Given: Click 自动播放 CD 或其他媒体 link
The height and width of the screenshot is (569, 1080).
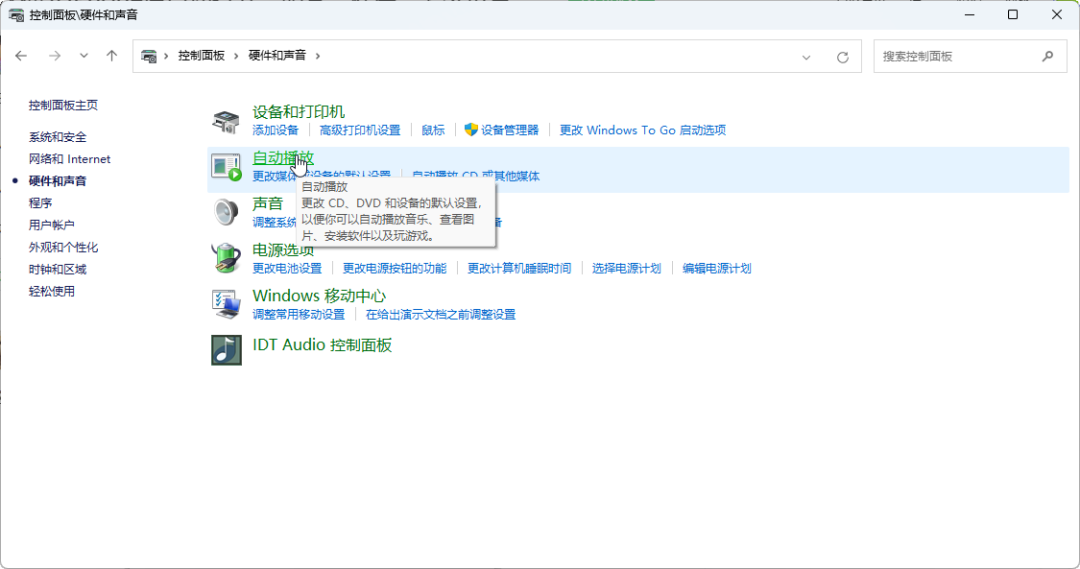Looking at the screenshot, I should tap(476, 176).
